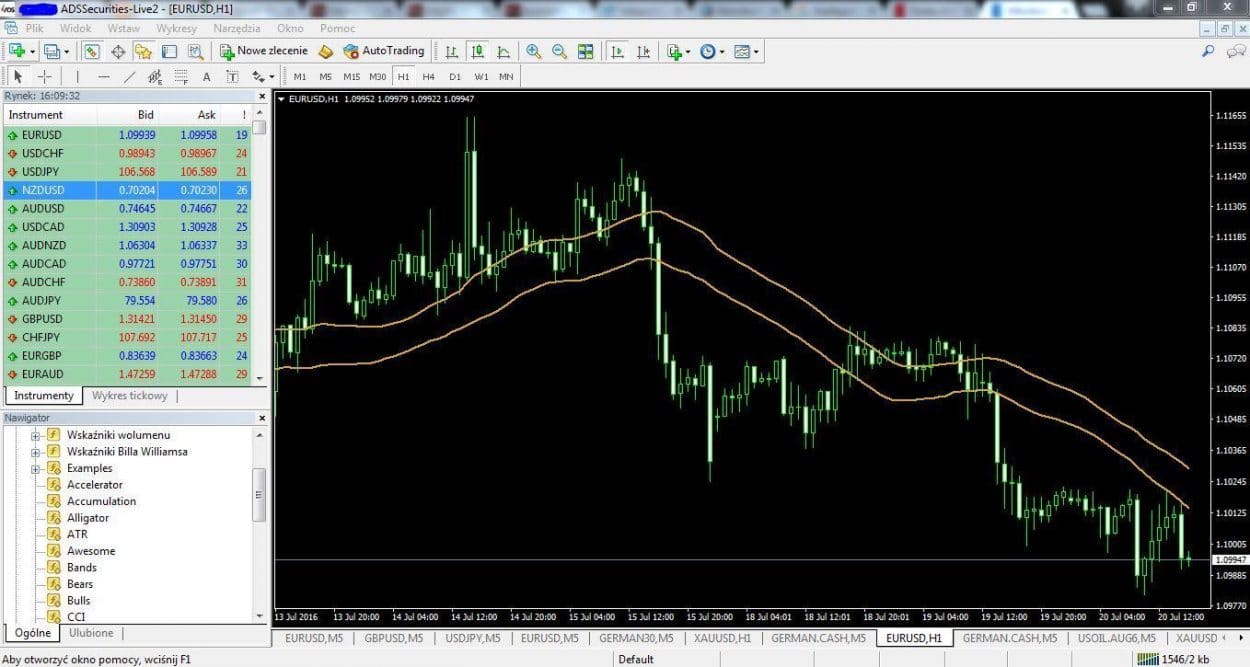Screen dimensions: 1250x667
Task: Open the Profiles dropdown arrow
Action: pos(66,51)
